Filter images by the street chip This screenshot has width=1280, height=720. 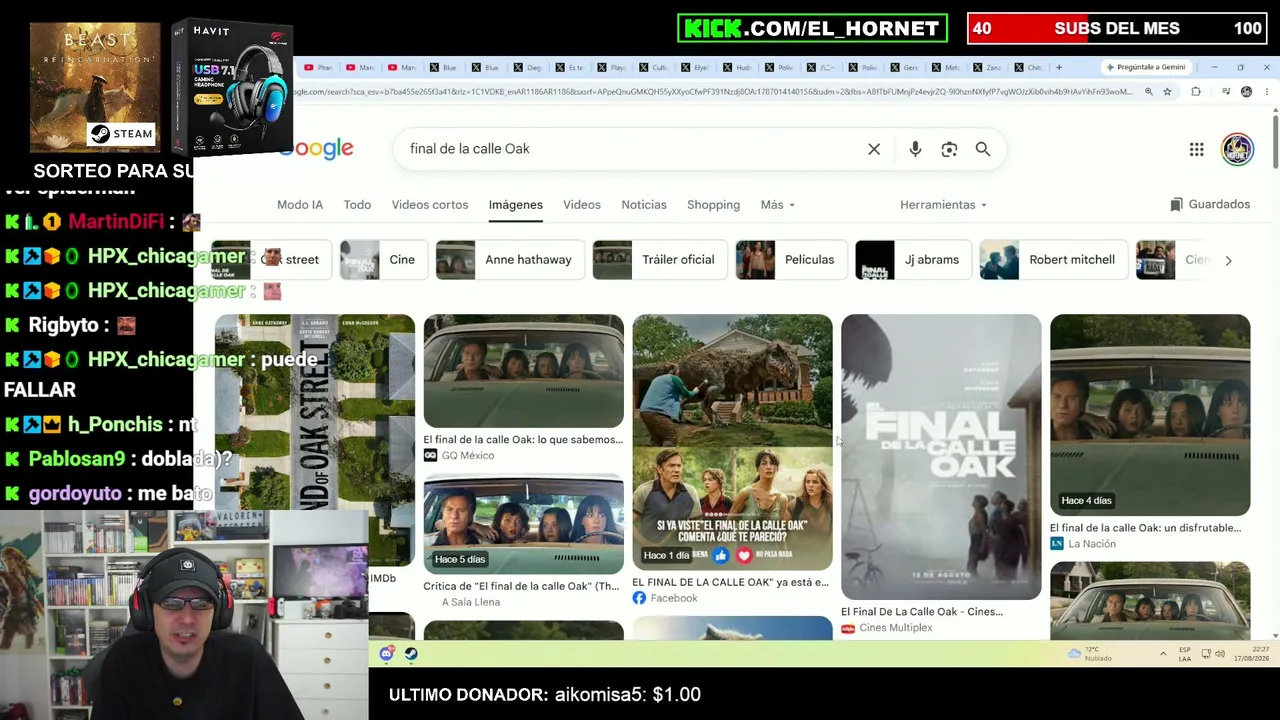(271, 260)
